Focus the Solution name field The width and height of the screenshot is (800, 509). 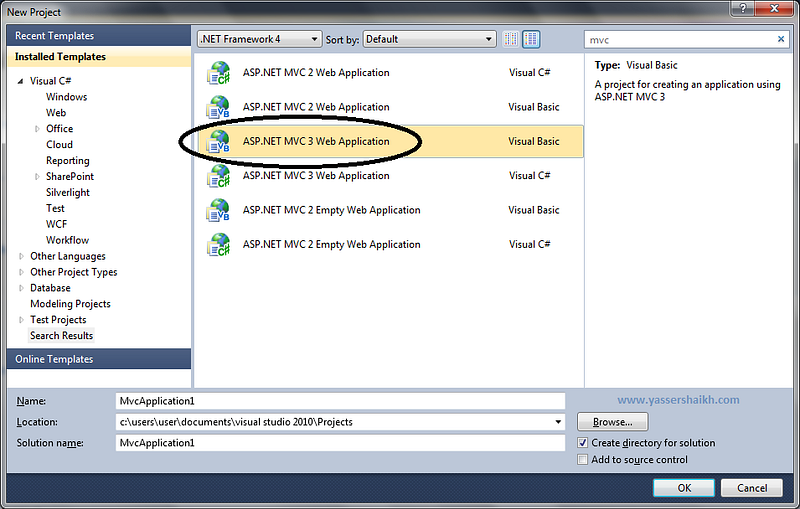(x=340, y=443)
